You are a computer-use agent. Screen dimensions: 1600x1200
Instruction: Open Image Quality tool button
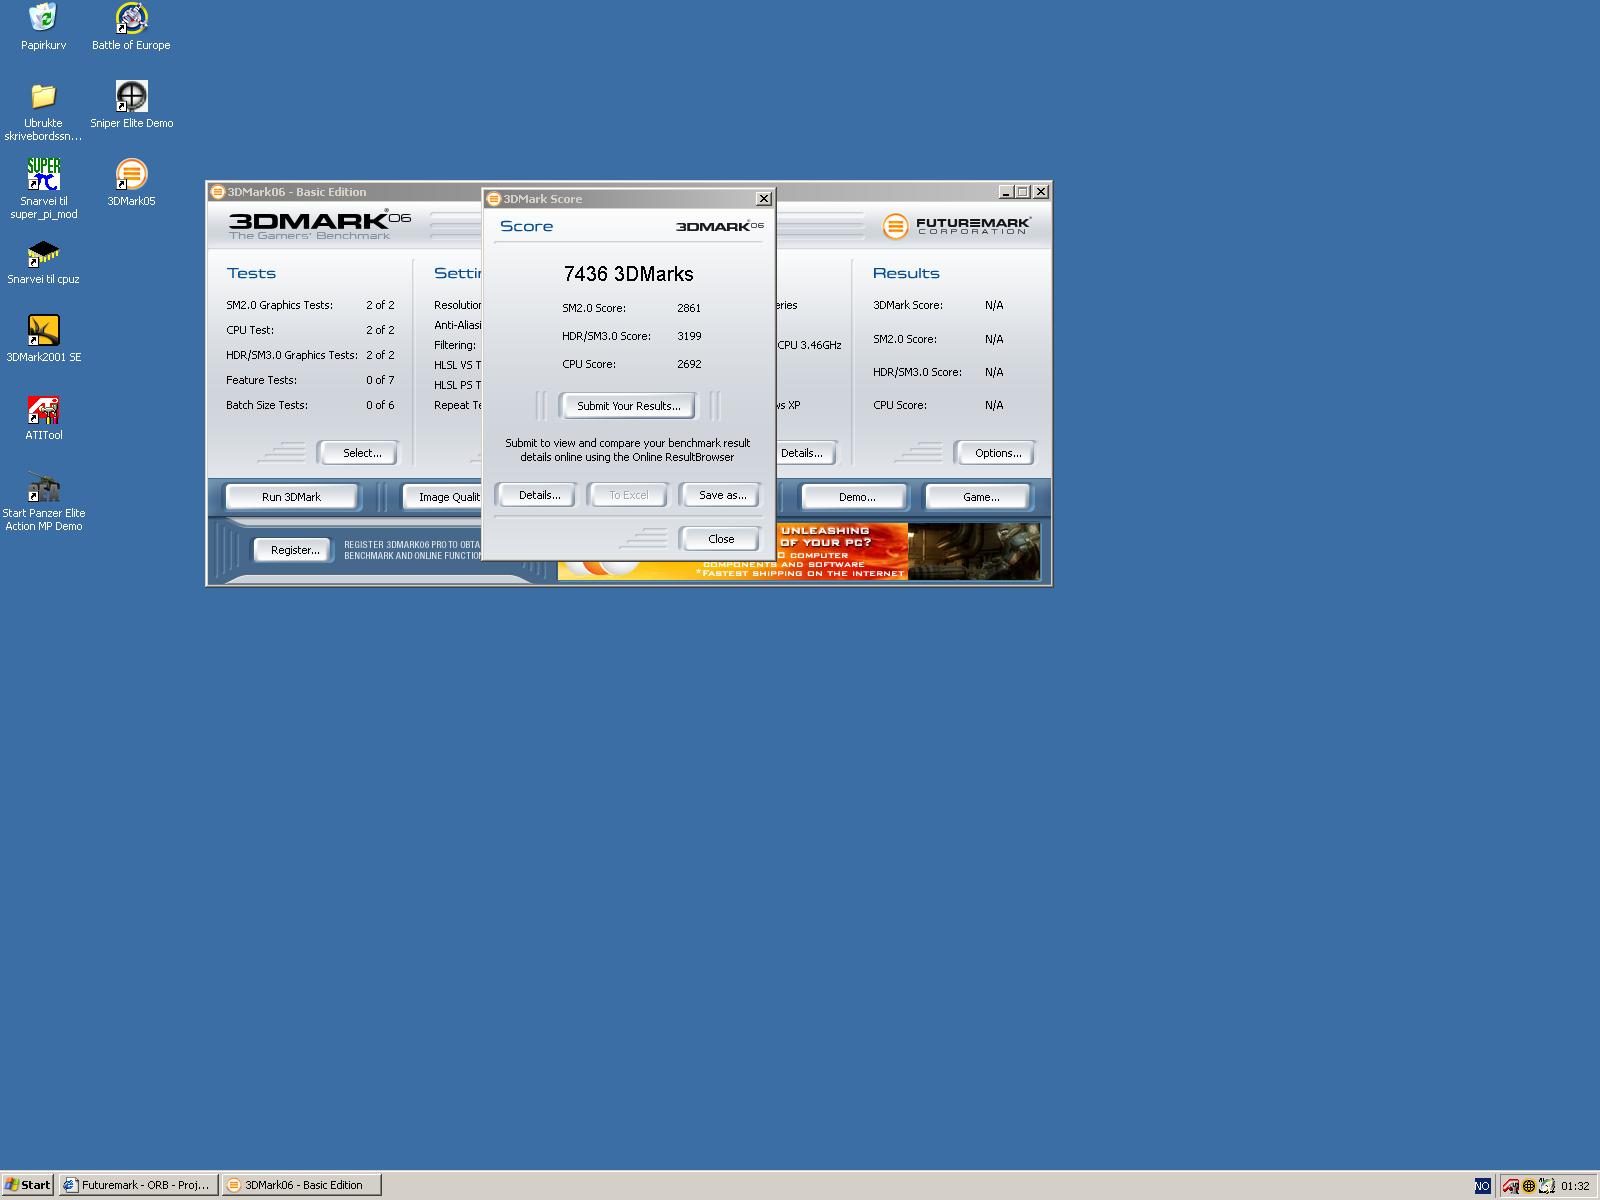tap(444, 497)
